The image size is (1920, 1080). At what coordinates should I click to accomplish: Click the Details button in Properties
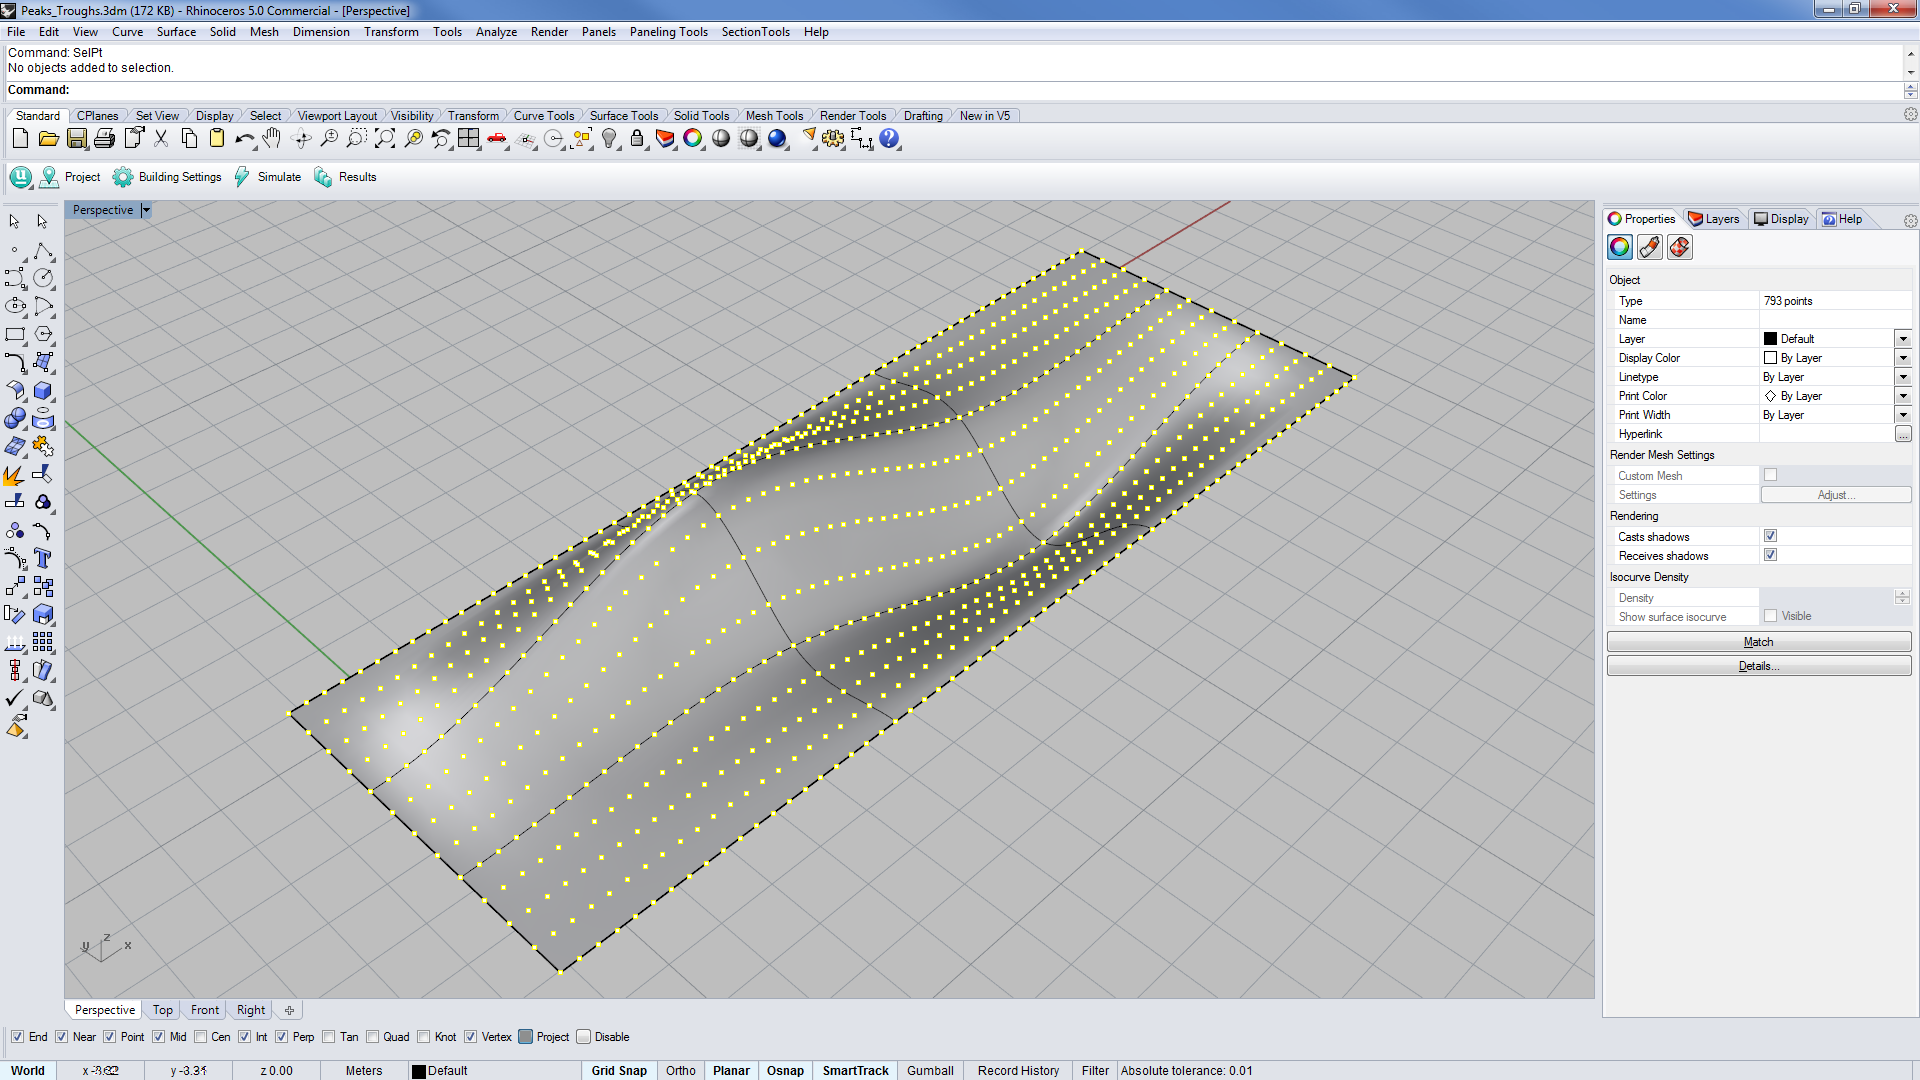[x=1758, y=665]
